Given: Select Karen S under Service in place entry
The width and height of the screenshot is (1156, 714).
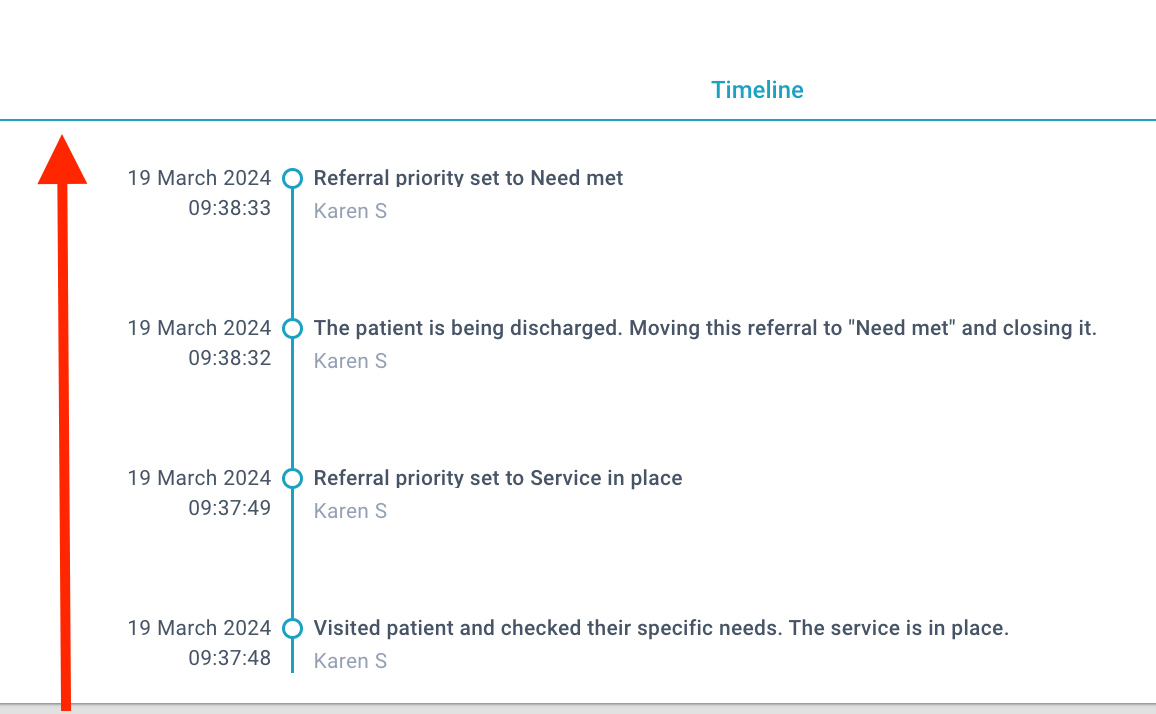Looking at the screenshot, I should pyautogui.click(x=350, y=510).
